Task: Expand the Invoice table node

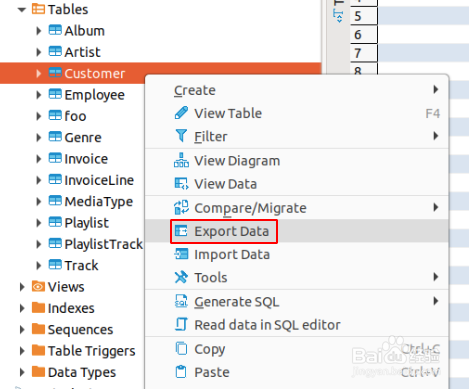Action: pyautogui.click(x=39, y=159)
